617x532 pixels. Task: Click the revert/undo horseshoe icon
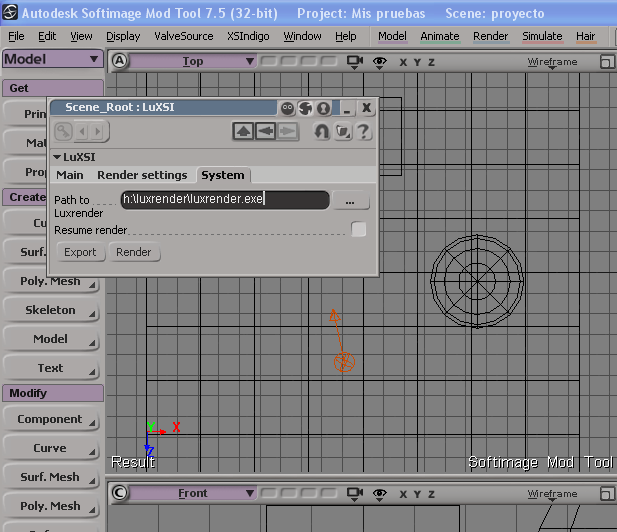click(x=321, y=131)
